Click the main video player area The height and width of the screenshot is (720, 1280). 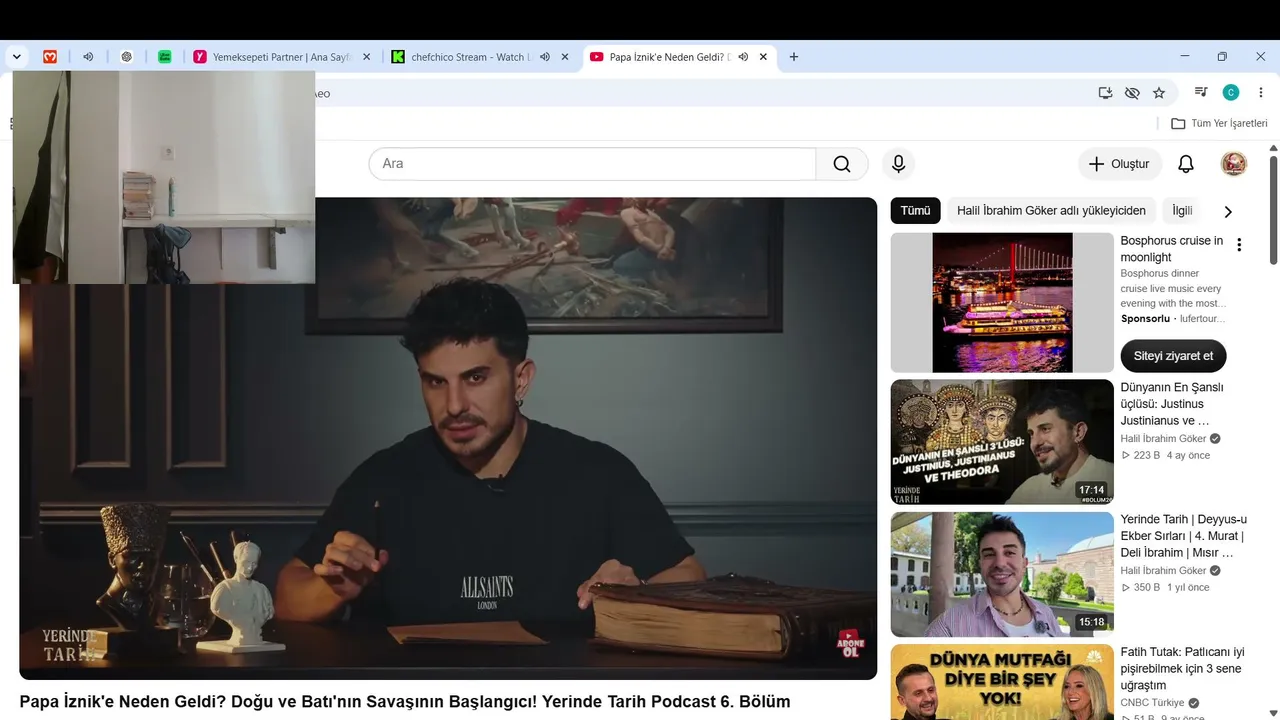(x=448, y=438)
